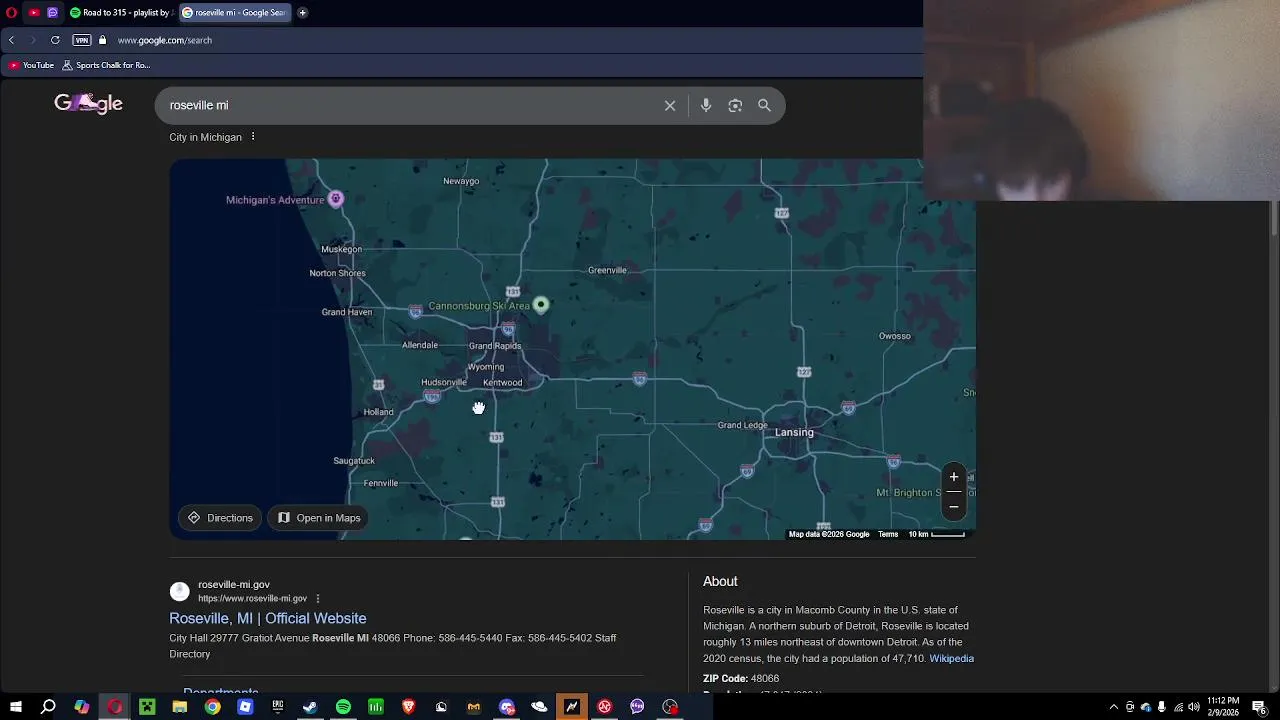Image resolution: width=1280 pixels, height=720 pixels.
Task: Toggle the VPN badge in address bar
Action: [x=82, y=40]
